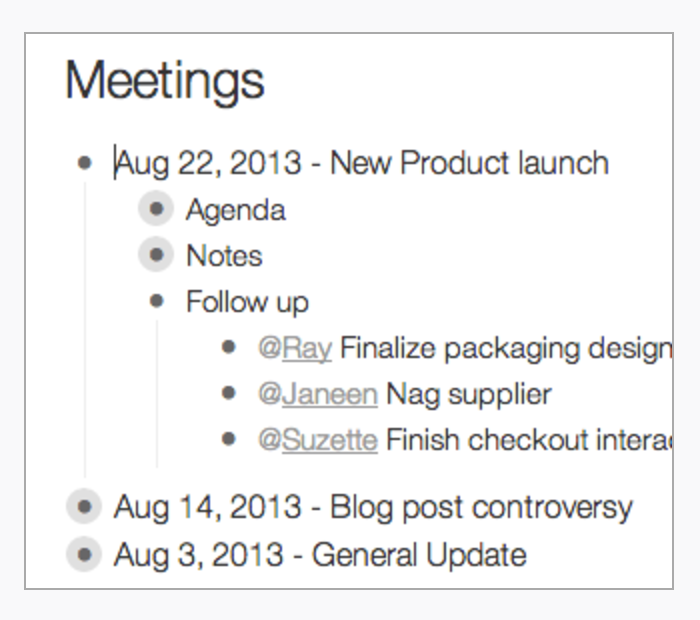This screenshot has width=700, height=620.
Task: Open the @Suzette tag link
Action: tap(318, 441)
